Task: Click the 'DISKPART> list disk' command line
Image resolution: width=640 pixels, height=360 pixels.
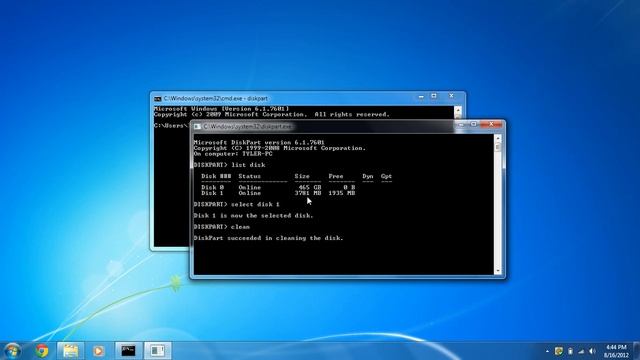Action: pos(229,165)
